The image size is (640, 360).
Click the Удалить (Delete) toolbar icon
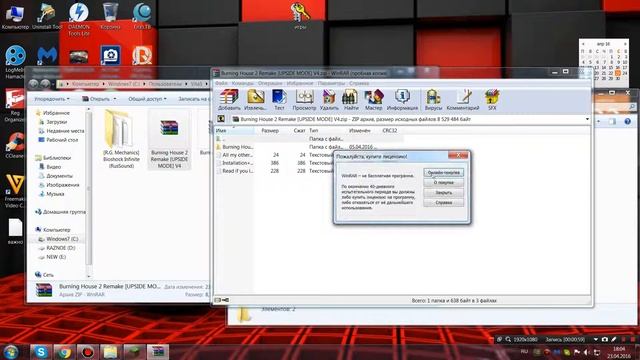click(x=329, y=100)
